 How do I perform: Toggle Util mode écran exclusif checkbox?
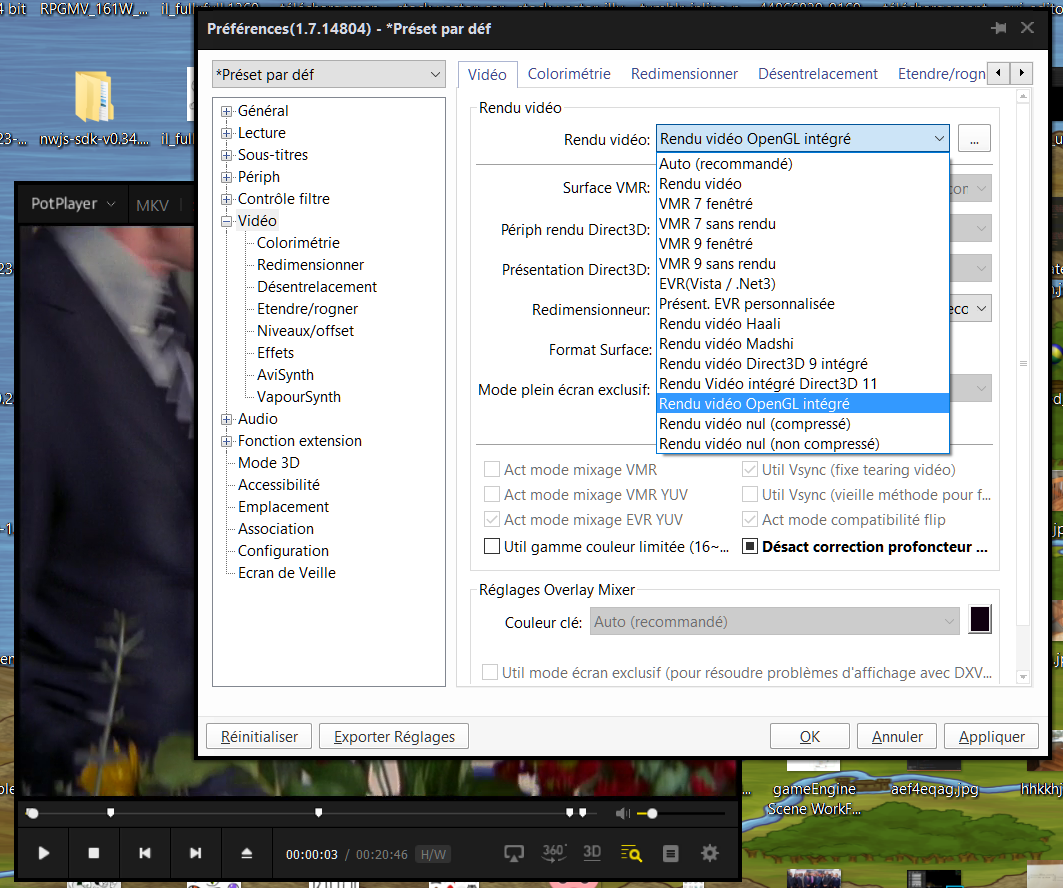(489, 672)
